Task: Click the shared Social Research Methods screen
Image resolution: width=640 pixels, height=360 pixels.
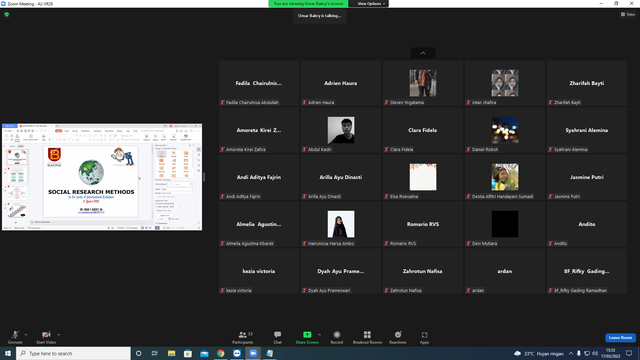Action: tap(102, 177)
